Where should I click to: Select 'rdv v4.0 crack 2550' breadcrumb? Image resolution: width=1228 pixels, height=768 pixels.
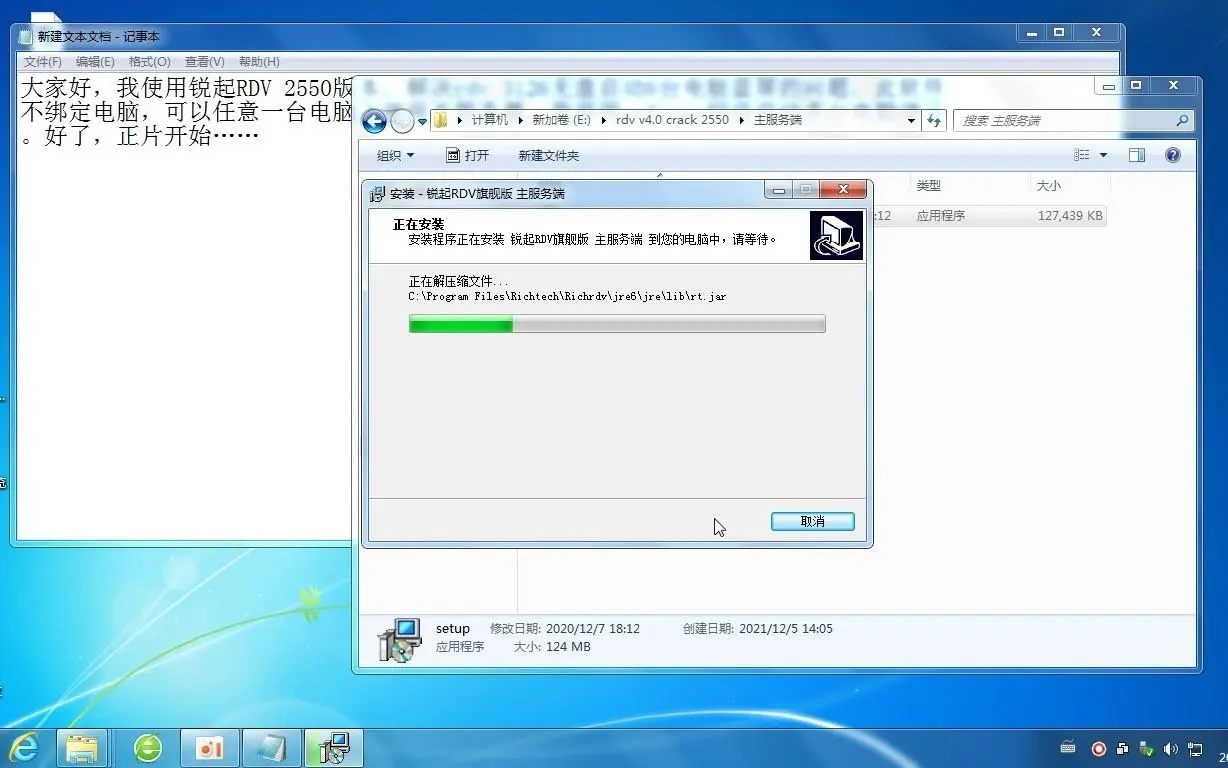coord(672,120)
